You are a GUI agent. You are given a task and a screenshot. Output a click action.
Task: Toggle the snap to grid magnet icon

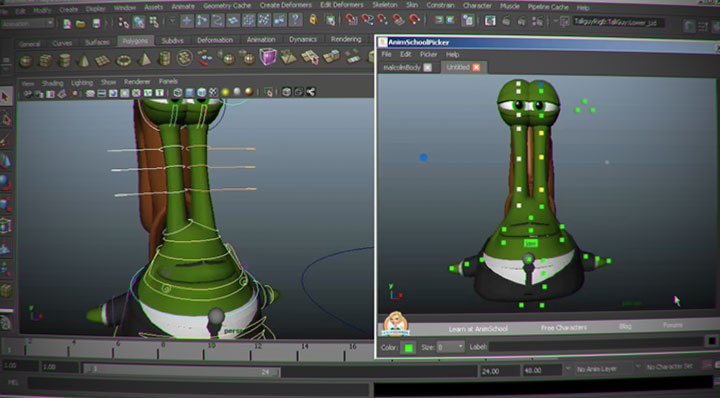(x=352, y=19)
